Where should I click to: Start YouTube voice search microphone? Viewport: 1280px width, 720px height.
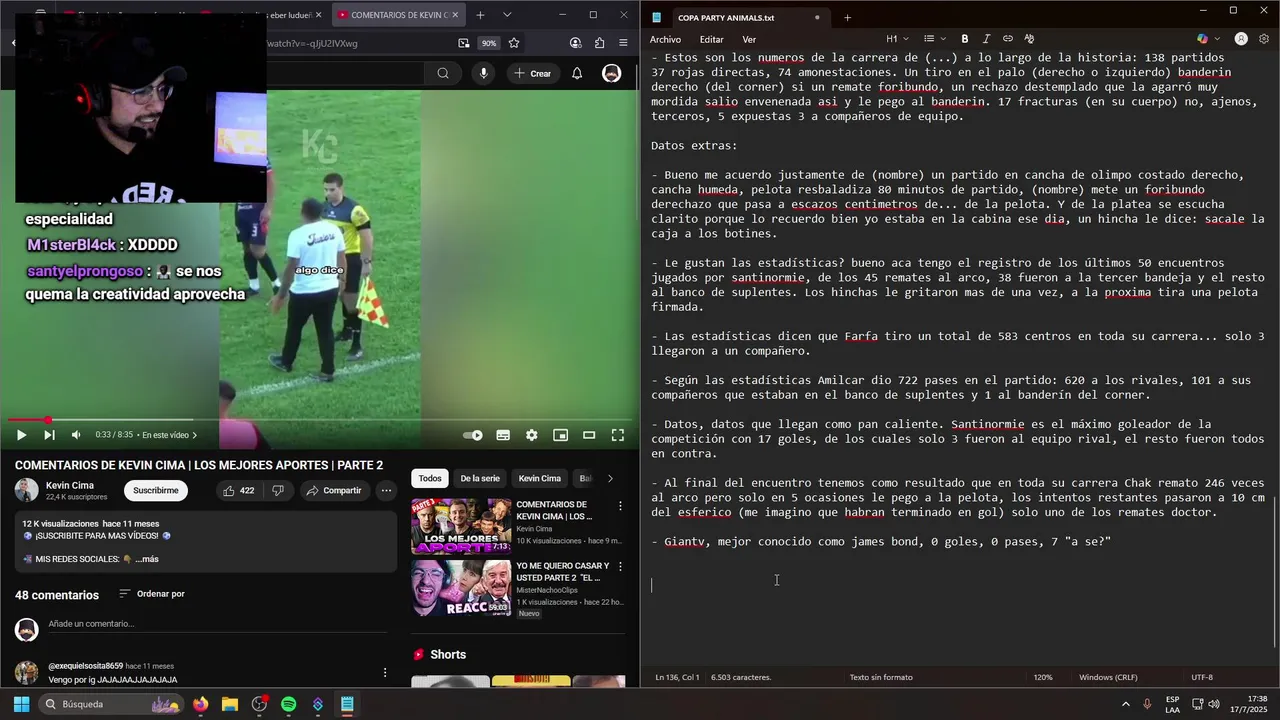(x=484, y=73)
